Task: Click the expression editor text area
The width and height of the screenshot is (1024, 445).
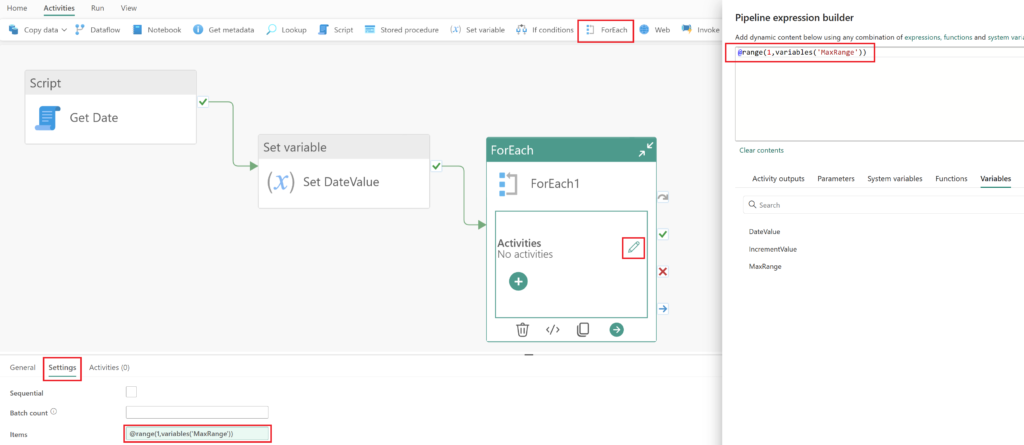Action: pyautogui.click(x=879, y=93)
